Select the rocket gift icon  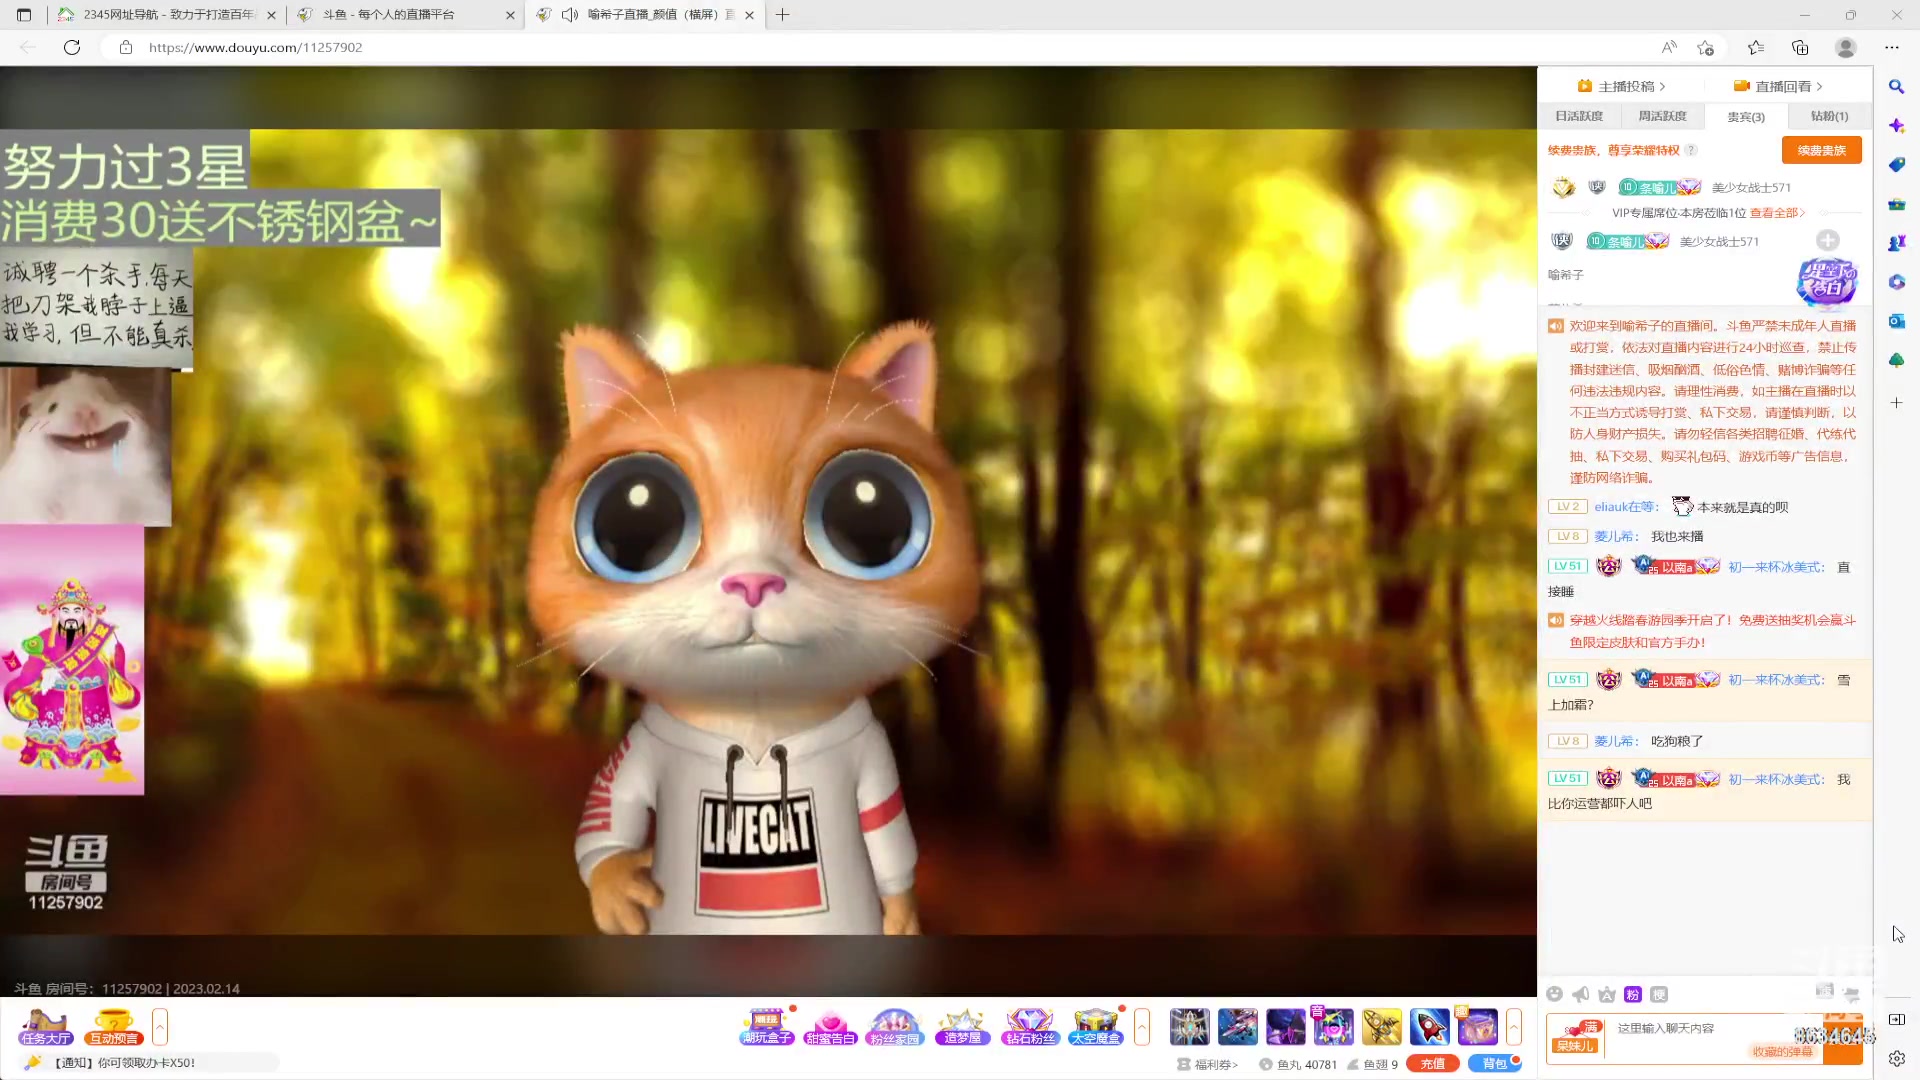(x=1429, y=1026)
